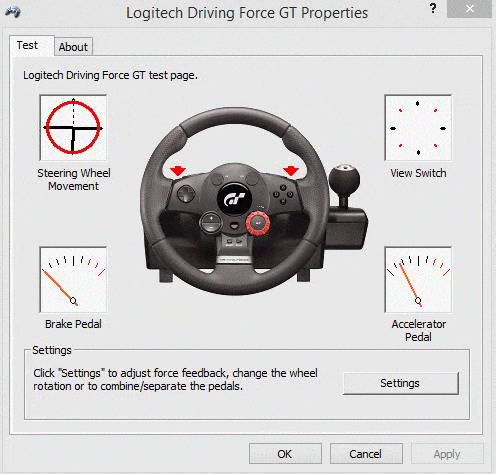This screenshot has width=496, height=474.
Task: Click the D-pad on the wheel's left side
Action: click(x=186, y=193)
